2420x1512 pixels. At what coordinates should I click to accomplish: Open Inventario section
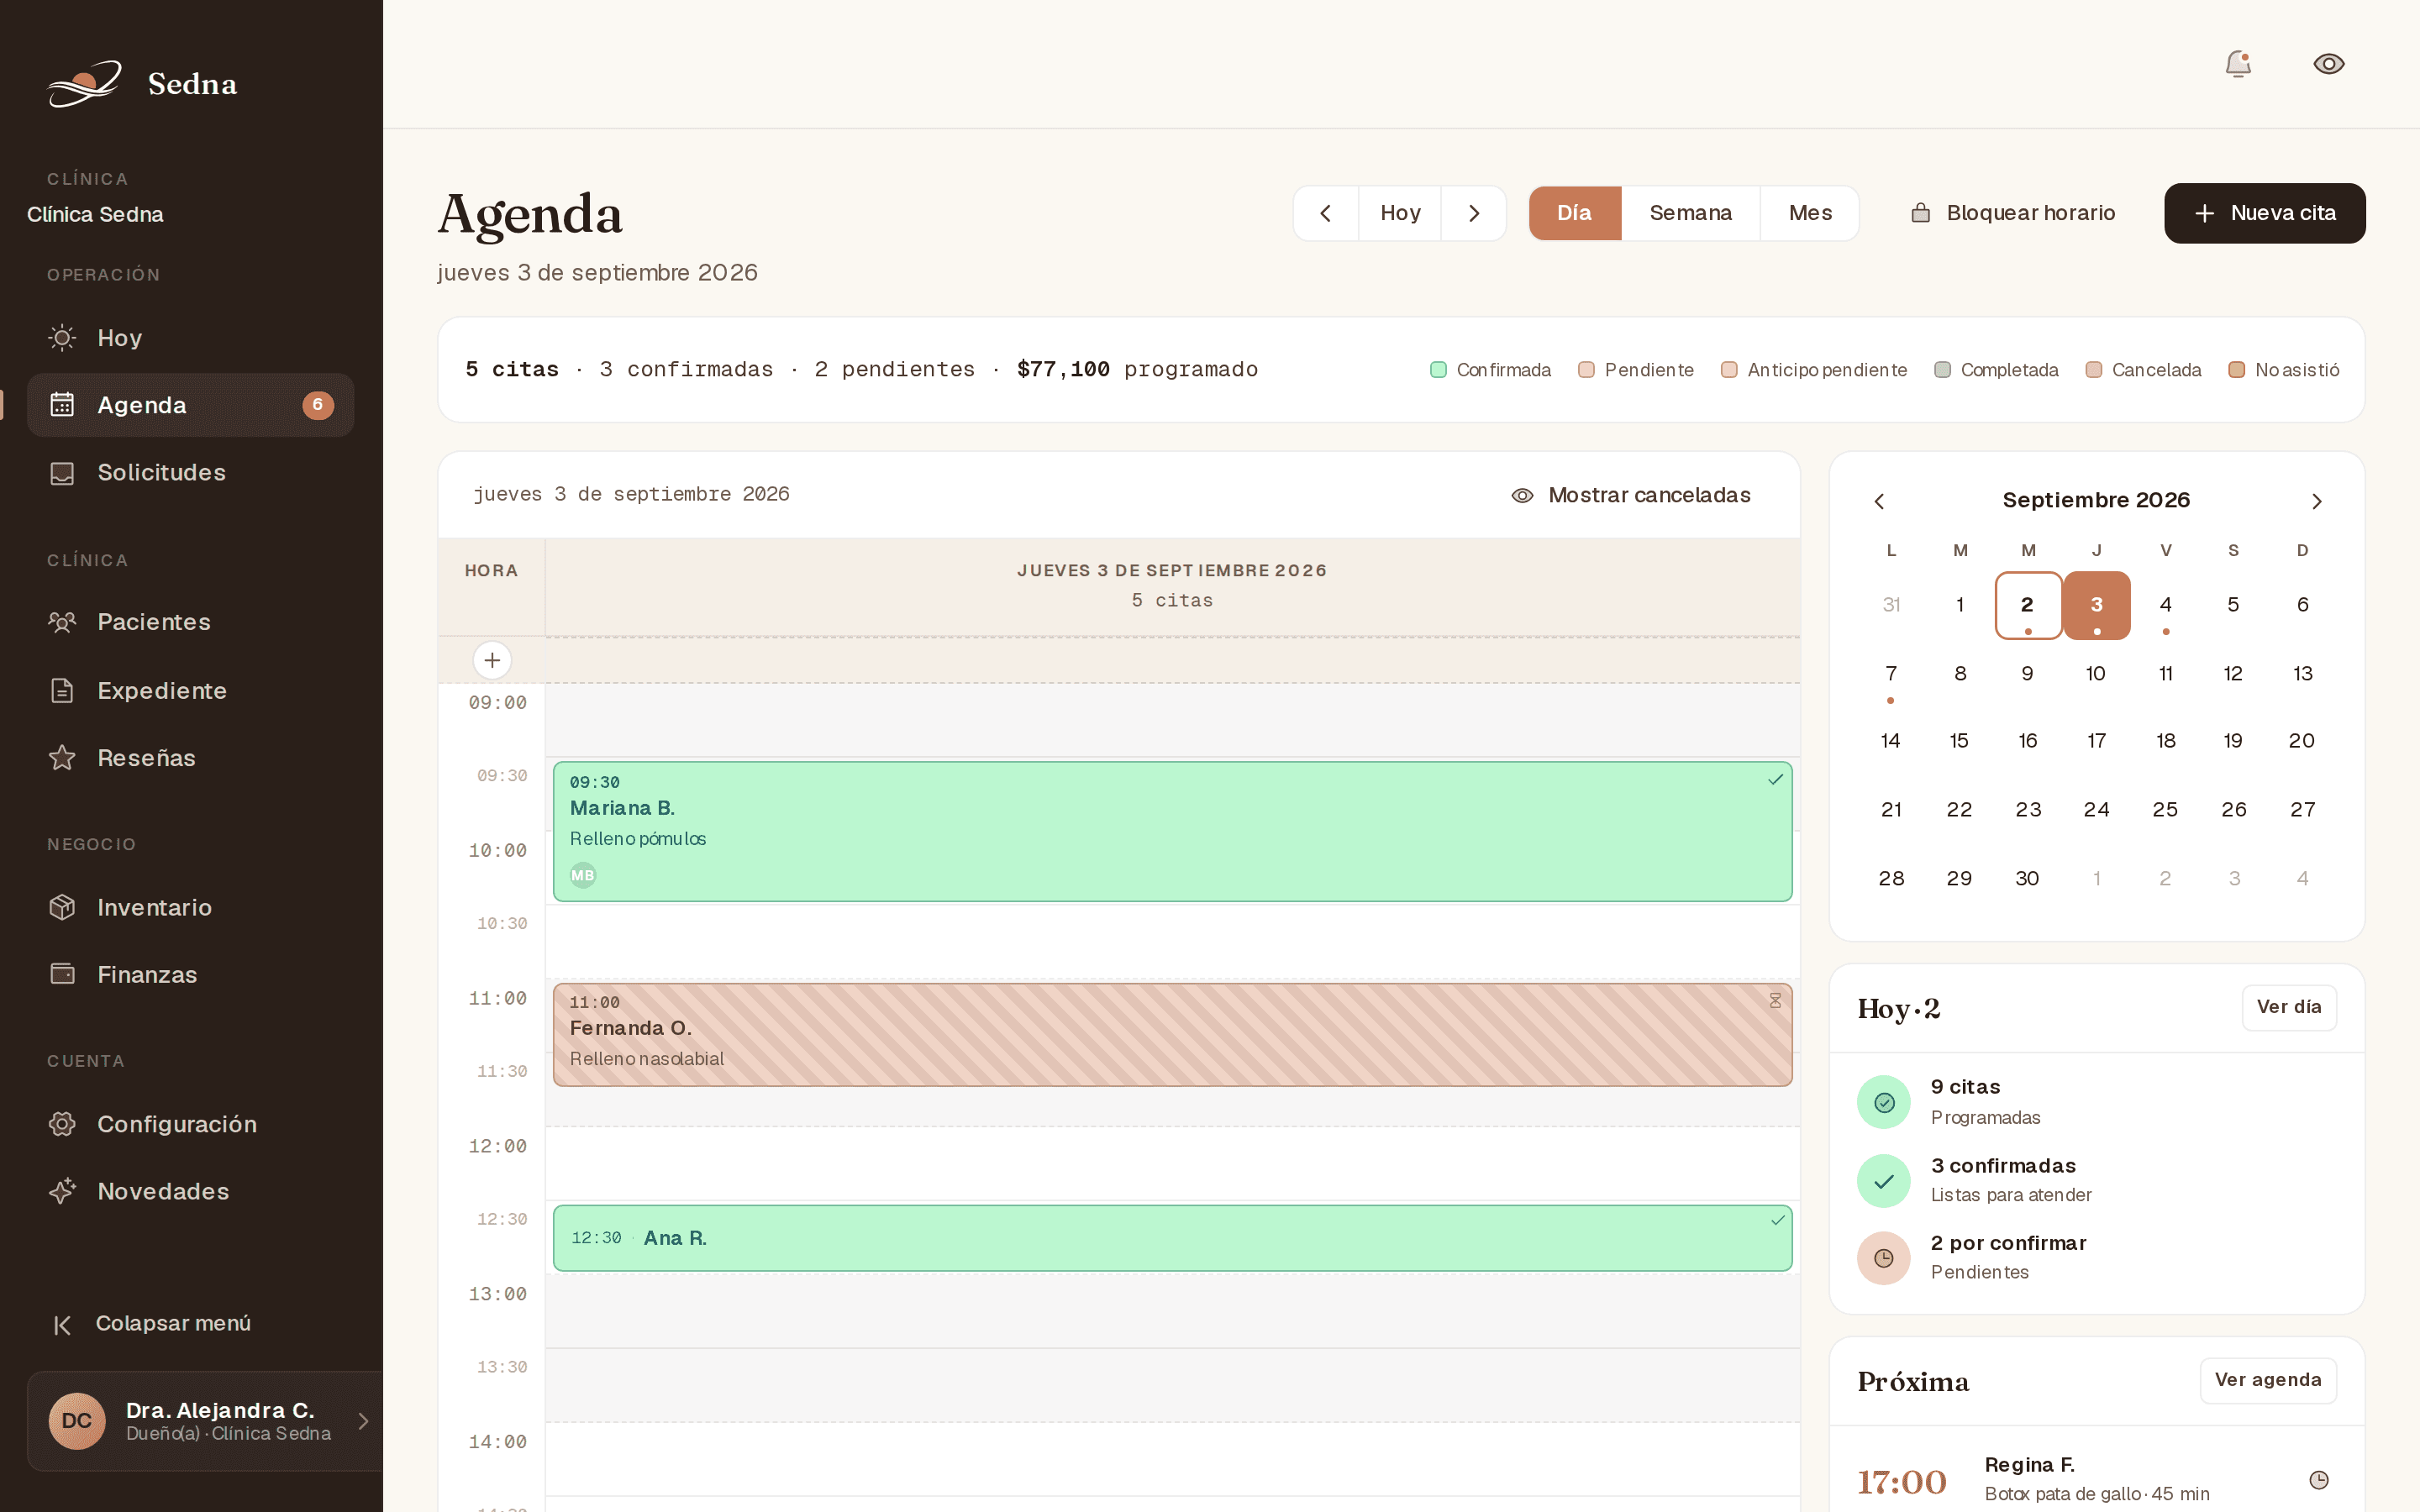[x=190, y=907]
